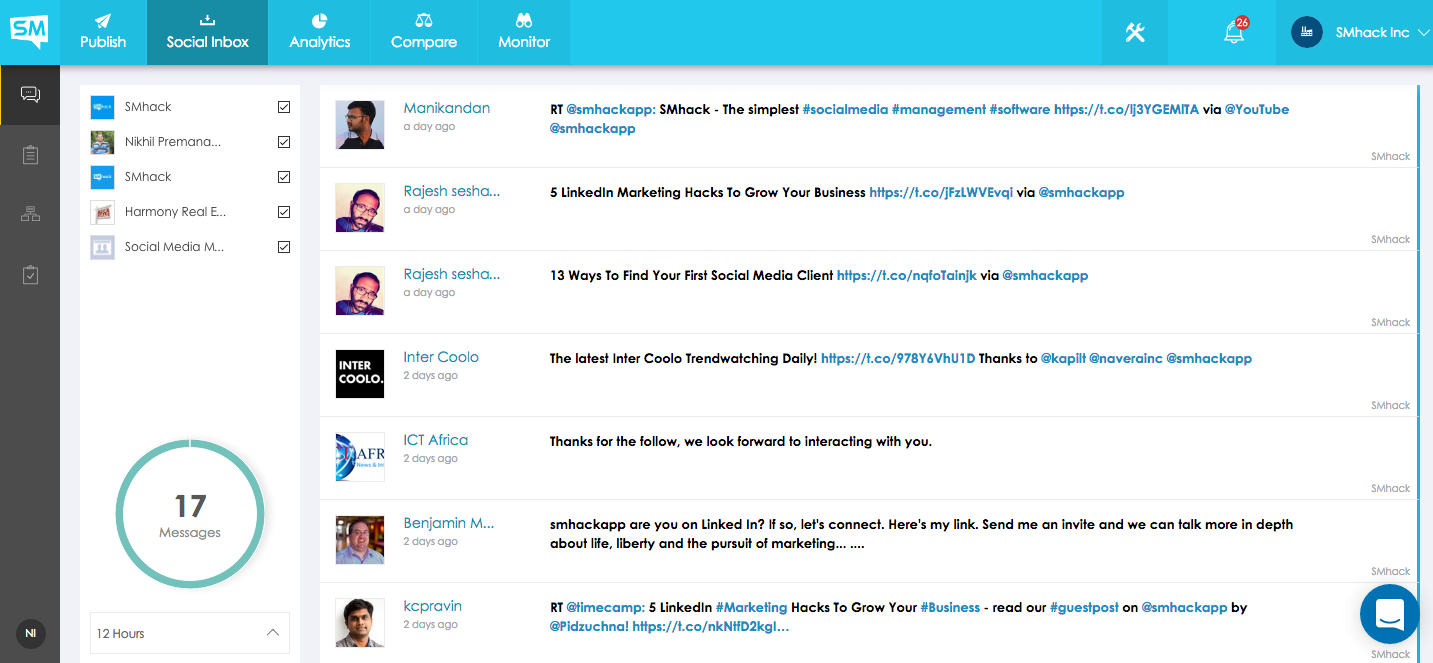Open the clipboard list sidebar icon
The width and height of the screenshot is (1433, 663).
(30, 155)
